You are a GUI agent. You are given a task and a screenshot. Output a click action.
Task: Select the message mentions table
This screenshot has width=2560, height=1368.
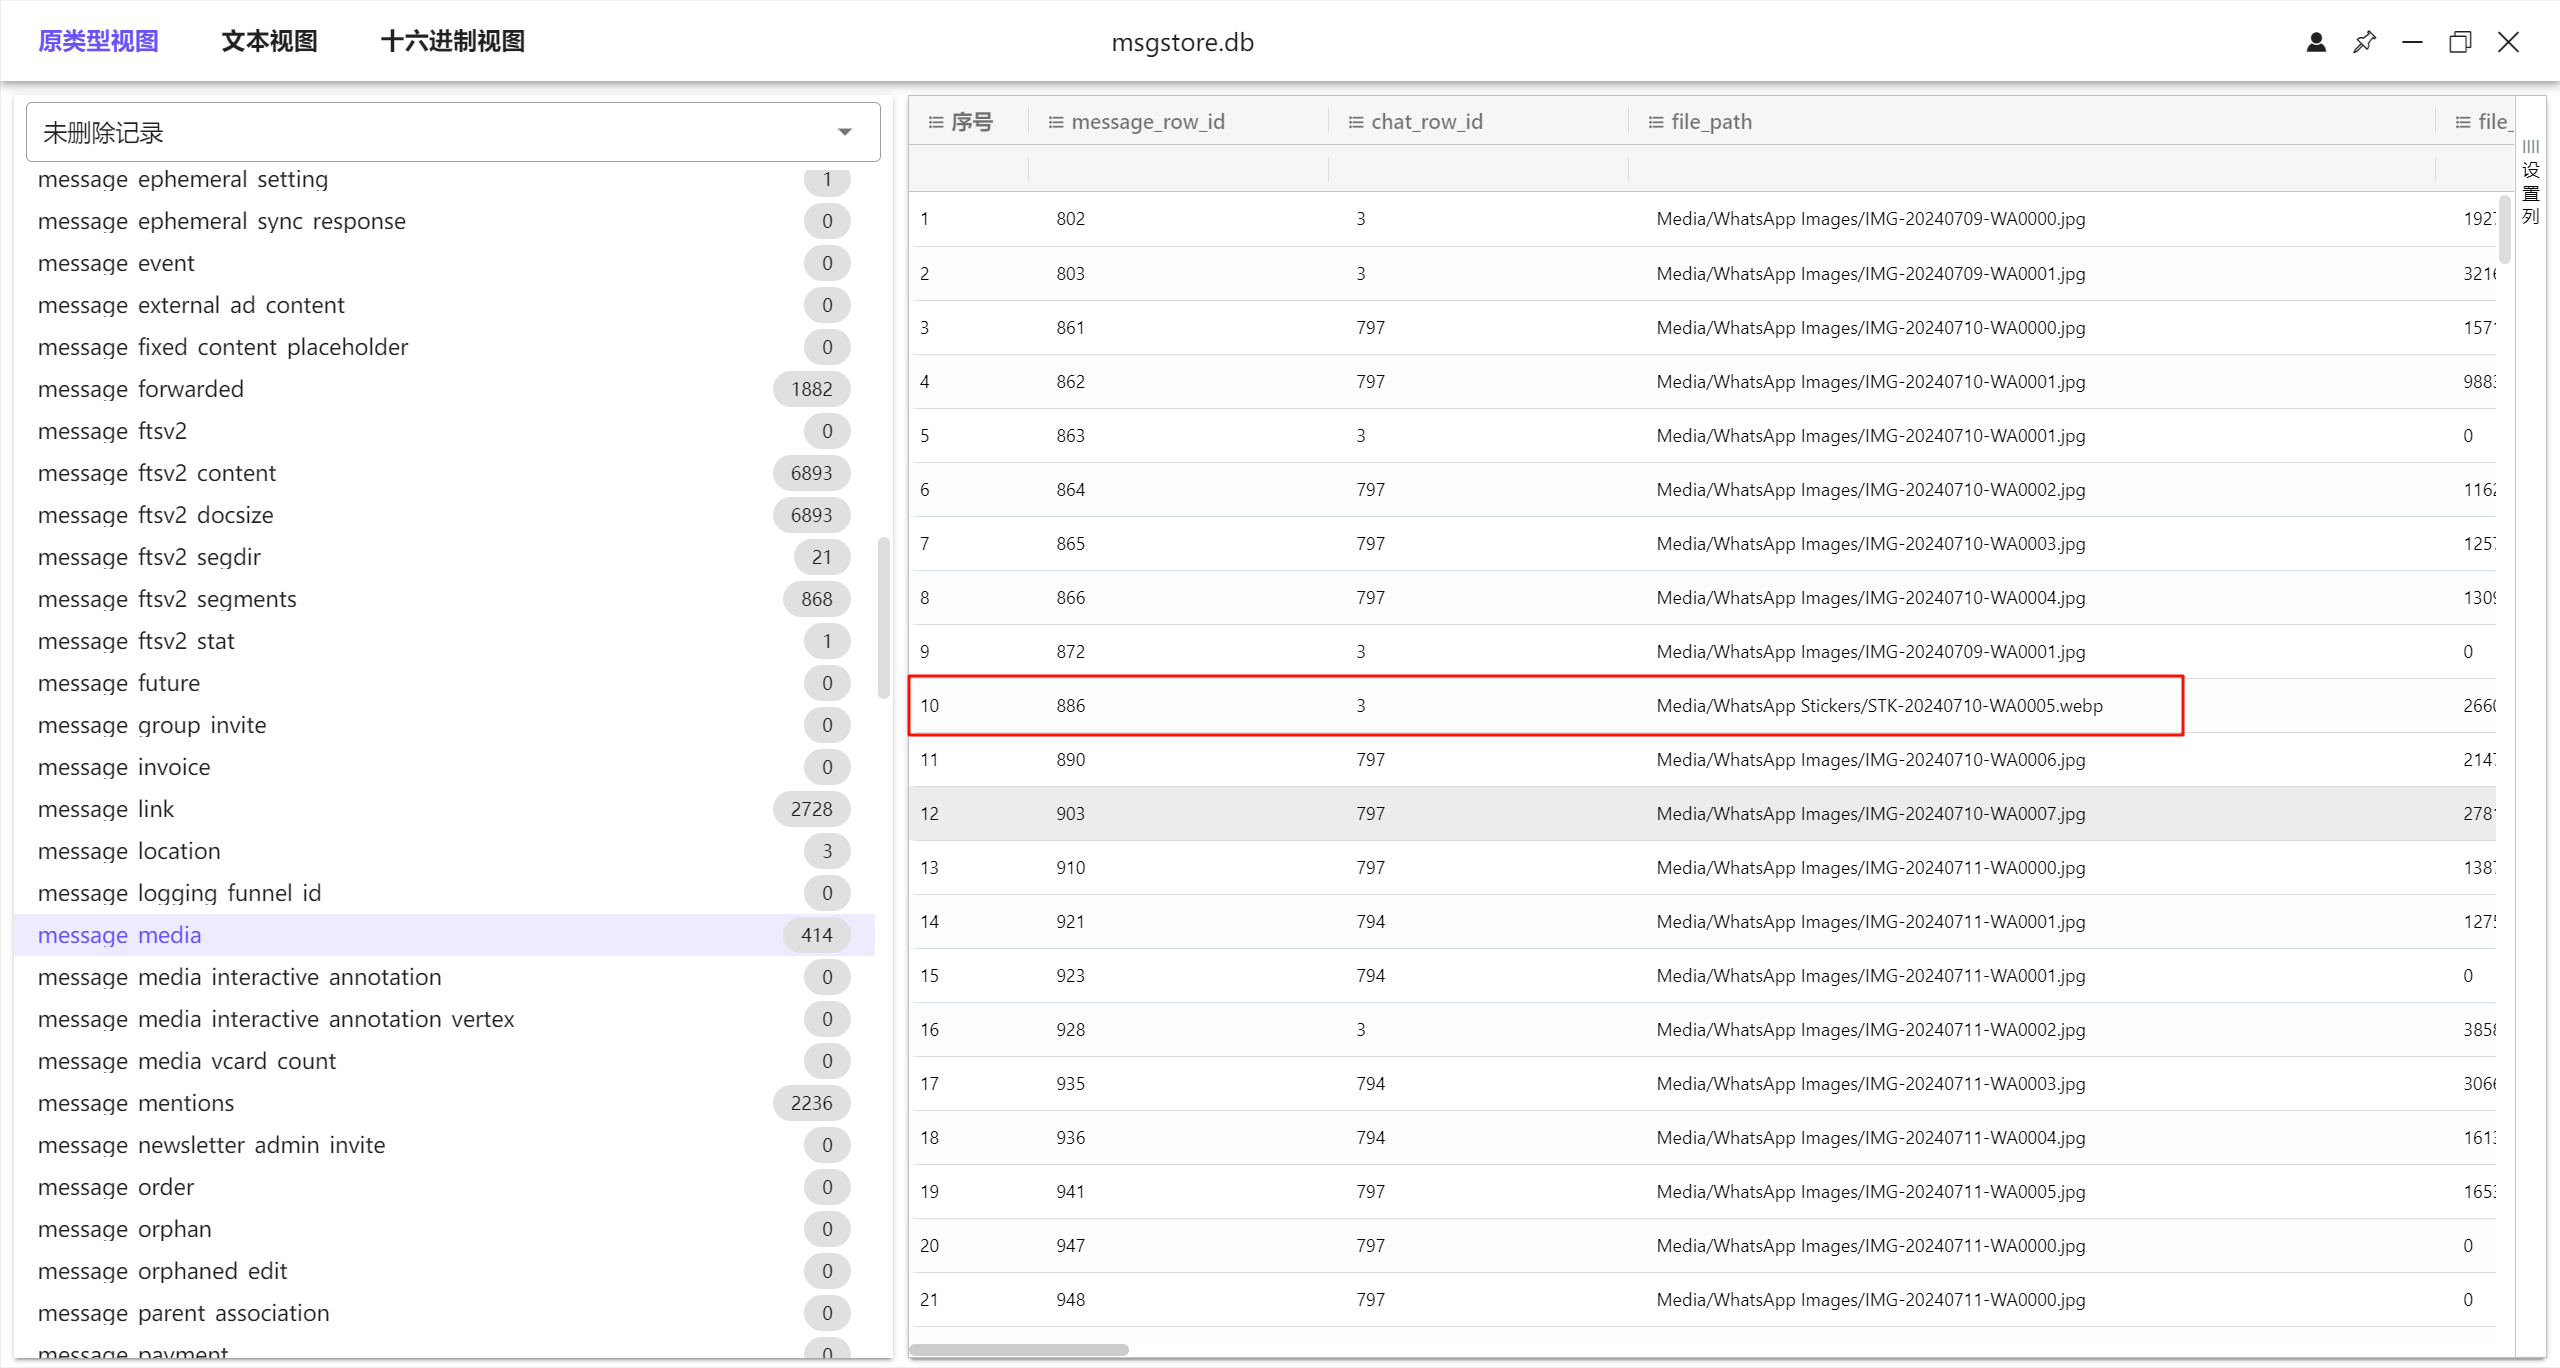[136, 1103]
